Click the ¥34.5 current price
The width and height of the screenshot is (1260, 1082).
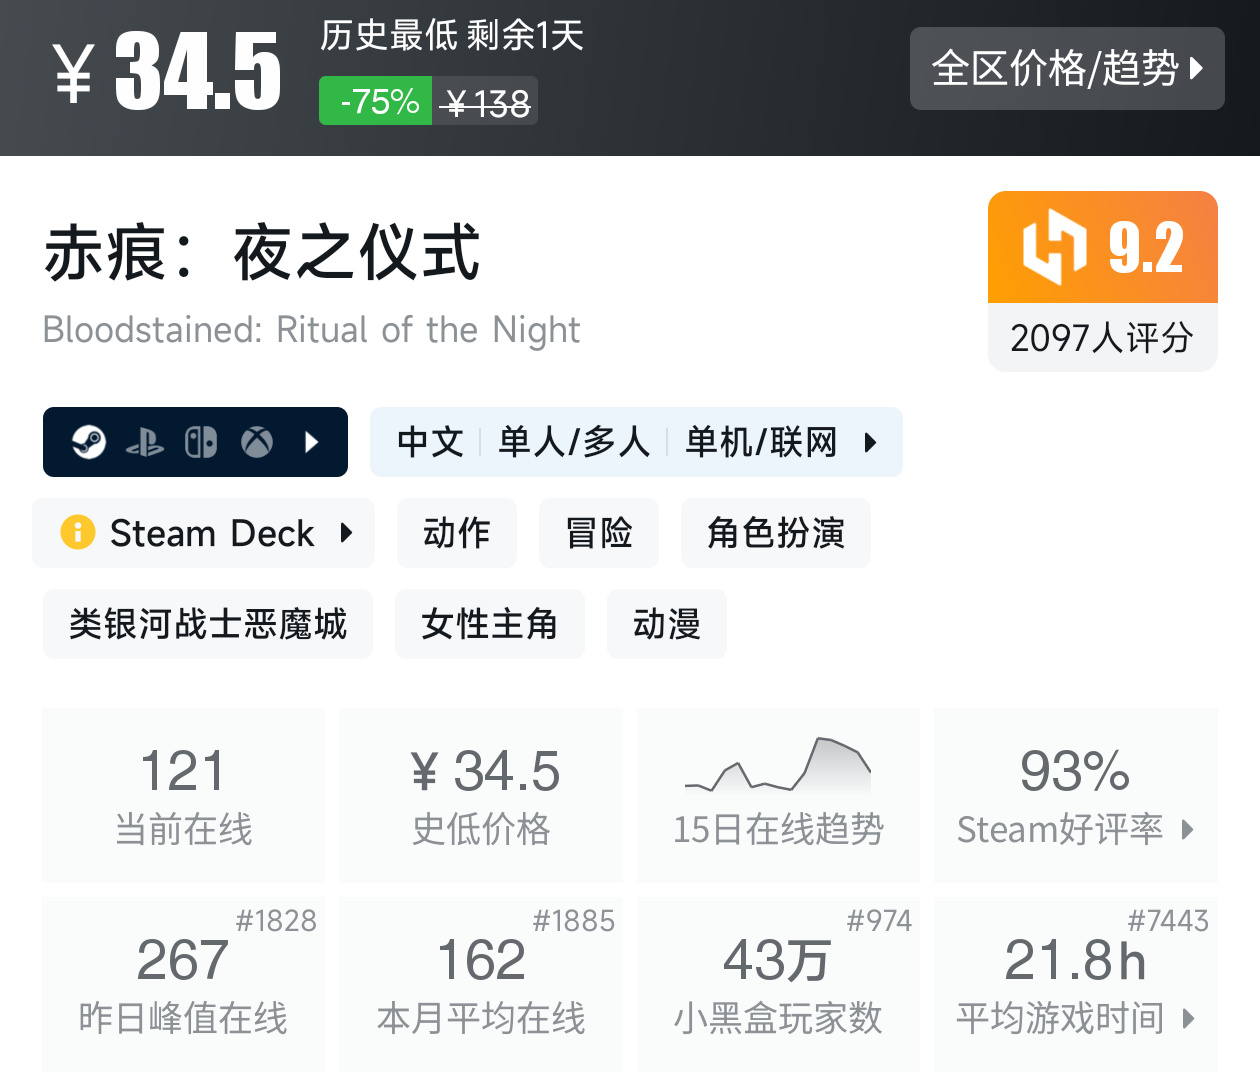[167, 70]
